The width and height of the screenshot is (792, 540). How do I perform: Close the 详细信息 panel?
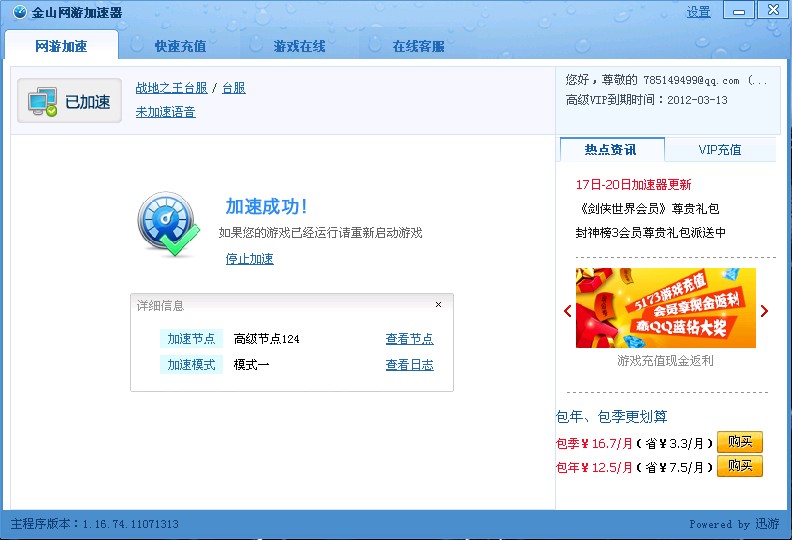click(x=438, y=304)
